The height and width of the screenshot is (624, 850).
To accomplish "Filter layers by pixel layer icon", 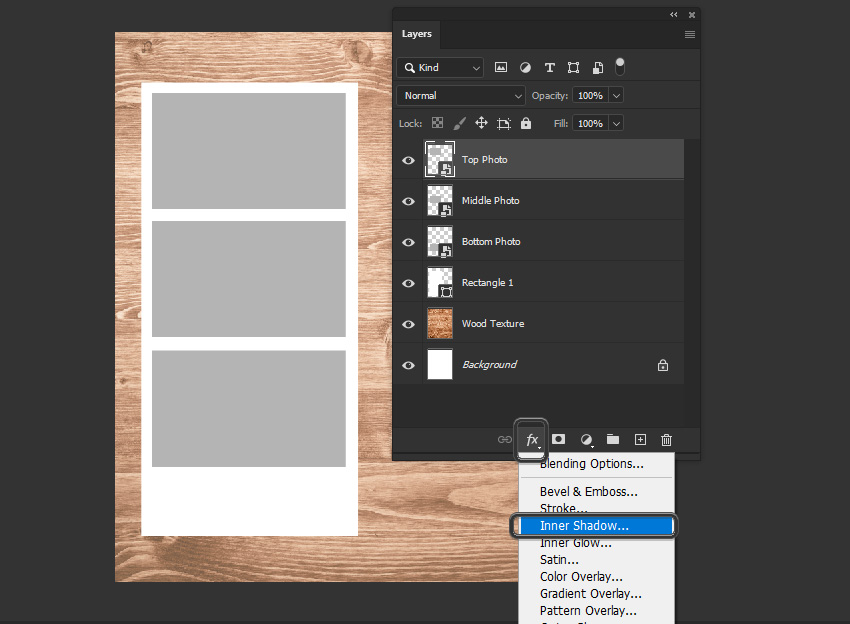I will [x=501, y=67].
